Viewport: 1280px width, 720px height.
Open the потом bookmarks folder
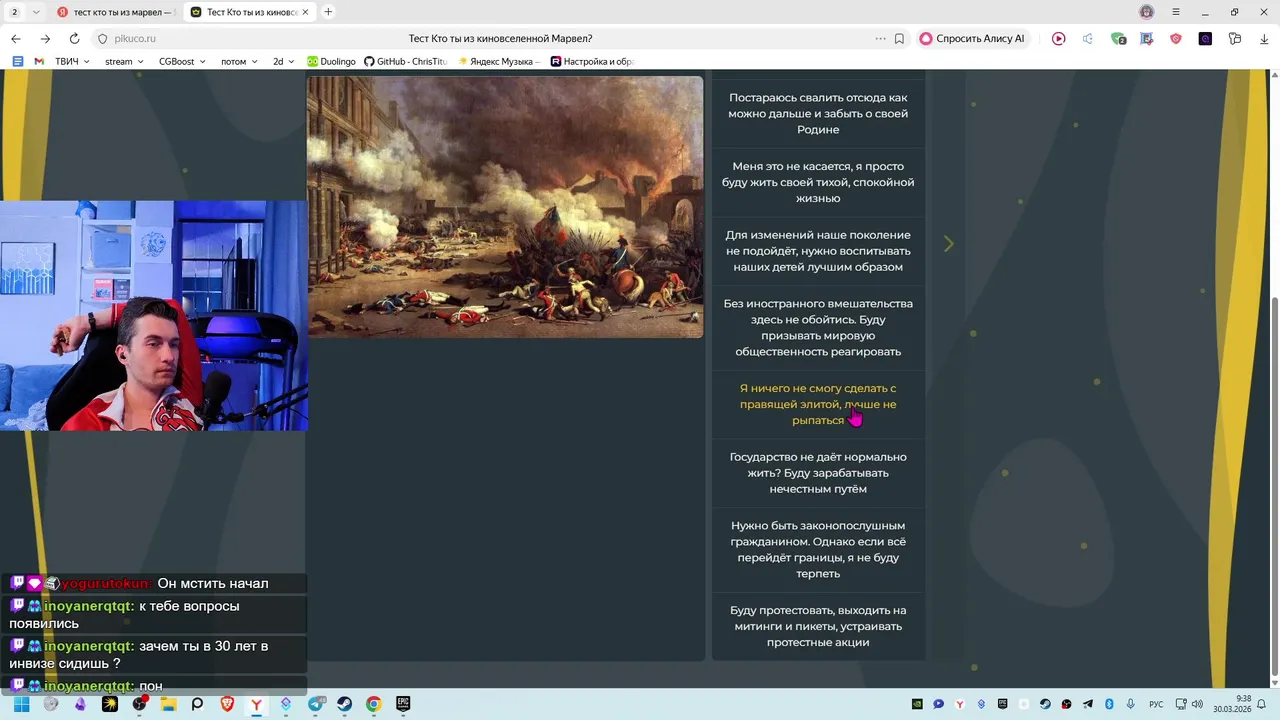tap(239, 61)
